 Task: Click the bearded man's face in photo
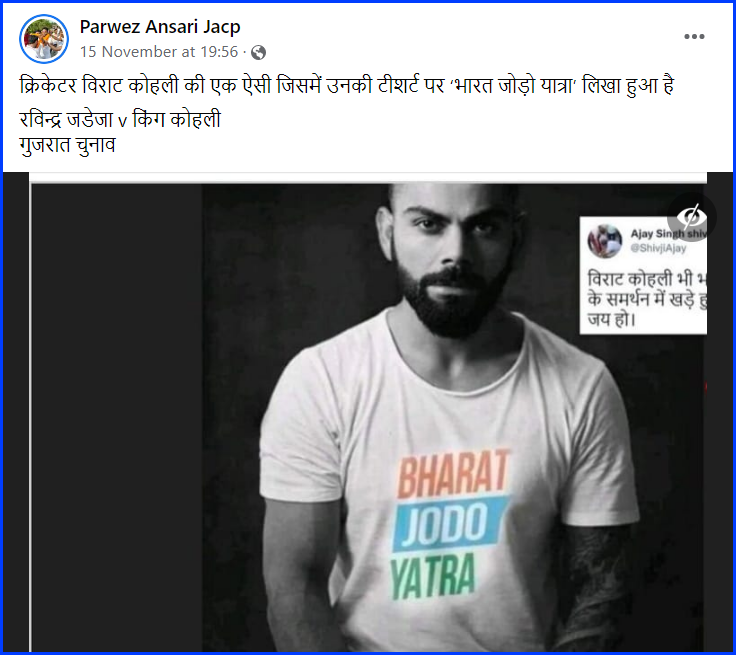[x=453, y=254]
